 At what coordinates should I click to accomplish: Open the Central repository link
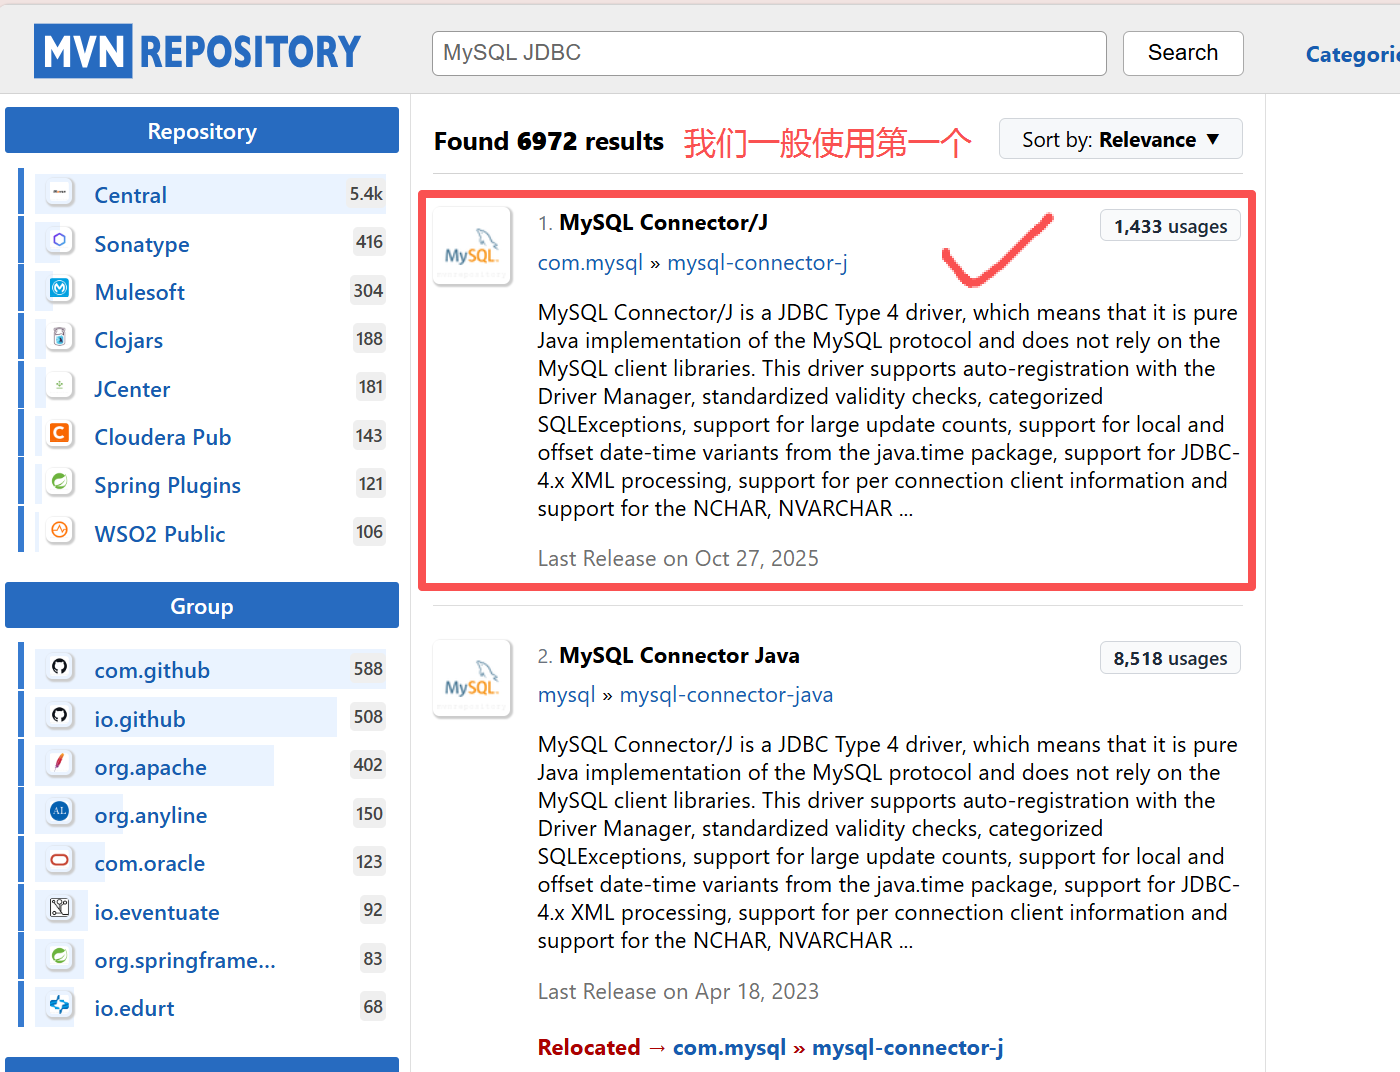[130, 195]
